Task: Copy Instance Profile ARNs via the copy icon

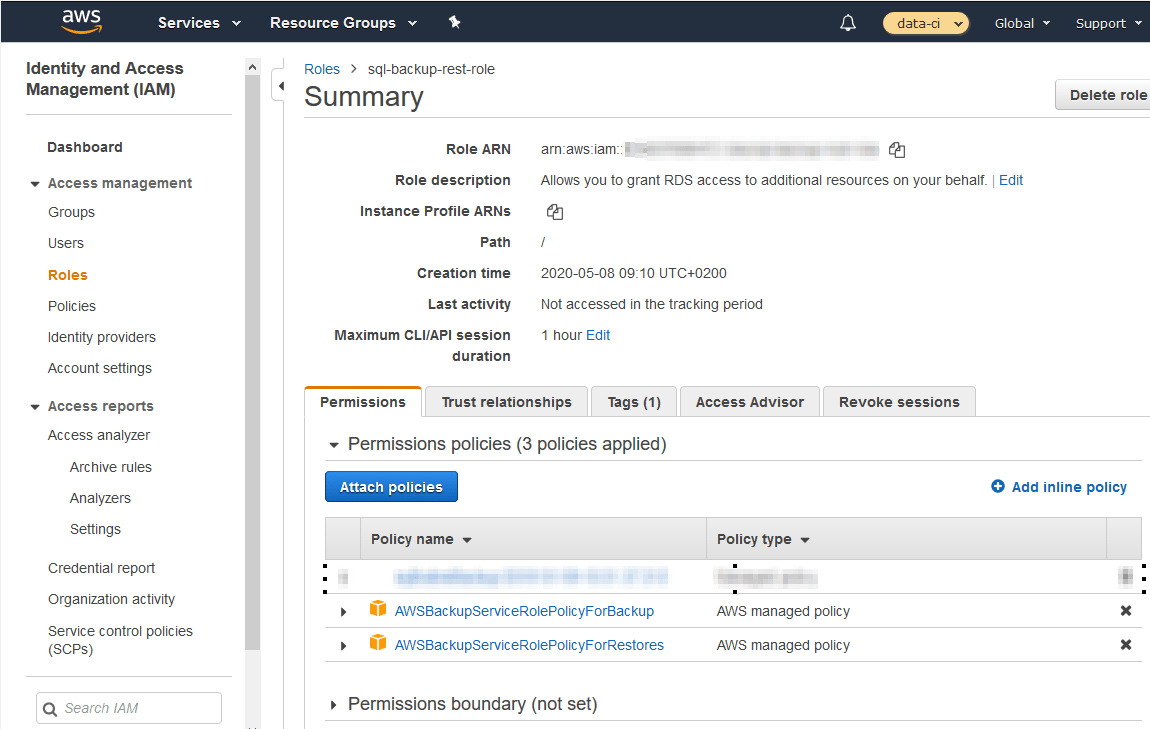Action: tap(554, 211)
